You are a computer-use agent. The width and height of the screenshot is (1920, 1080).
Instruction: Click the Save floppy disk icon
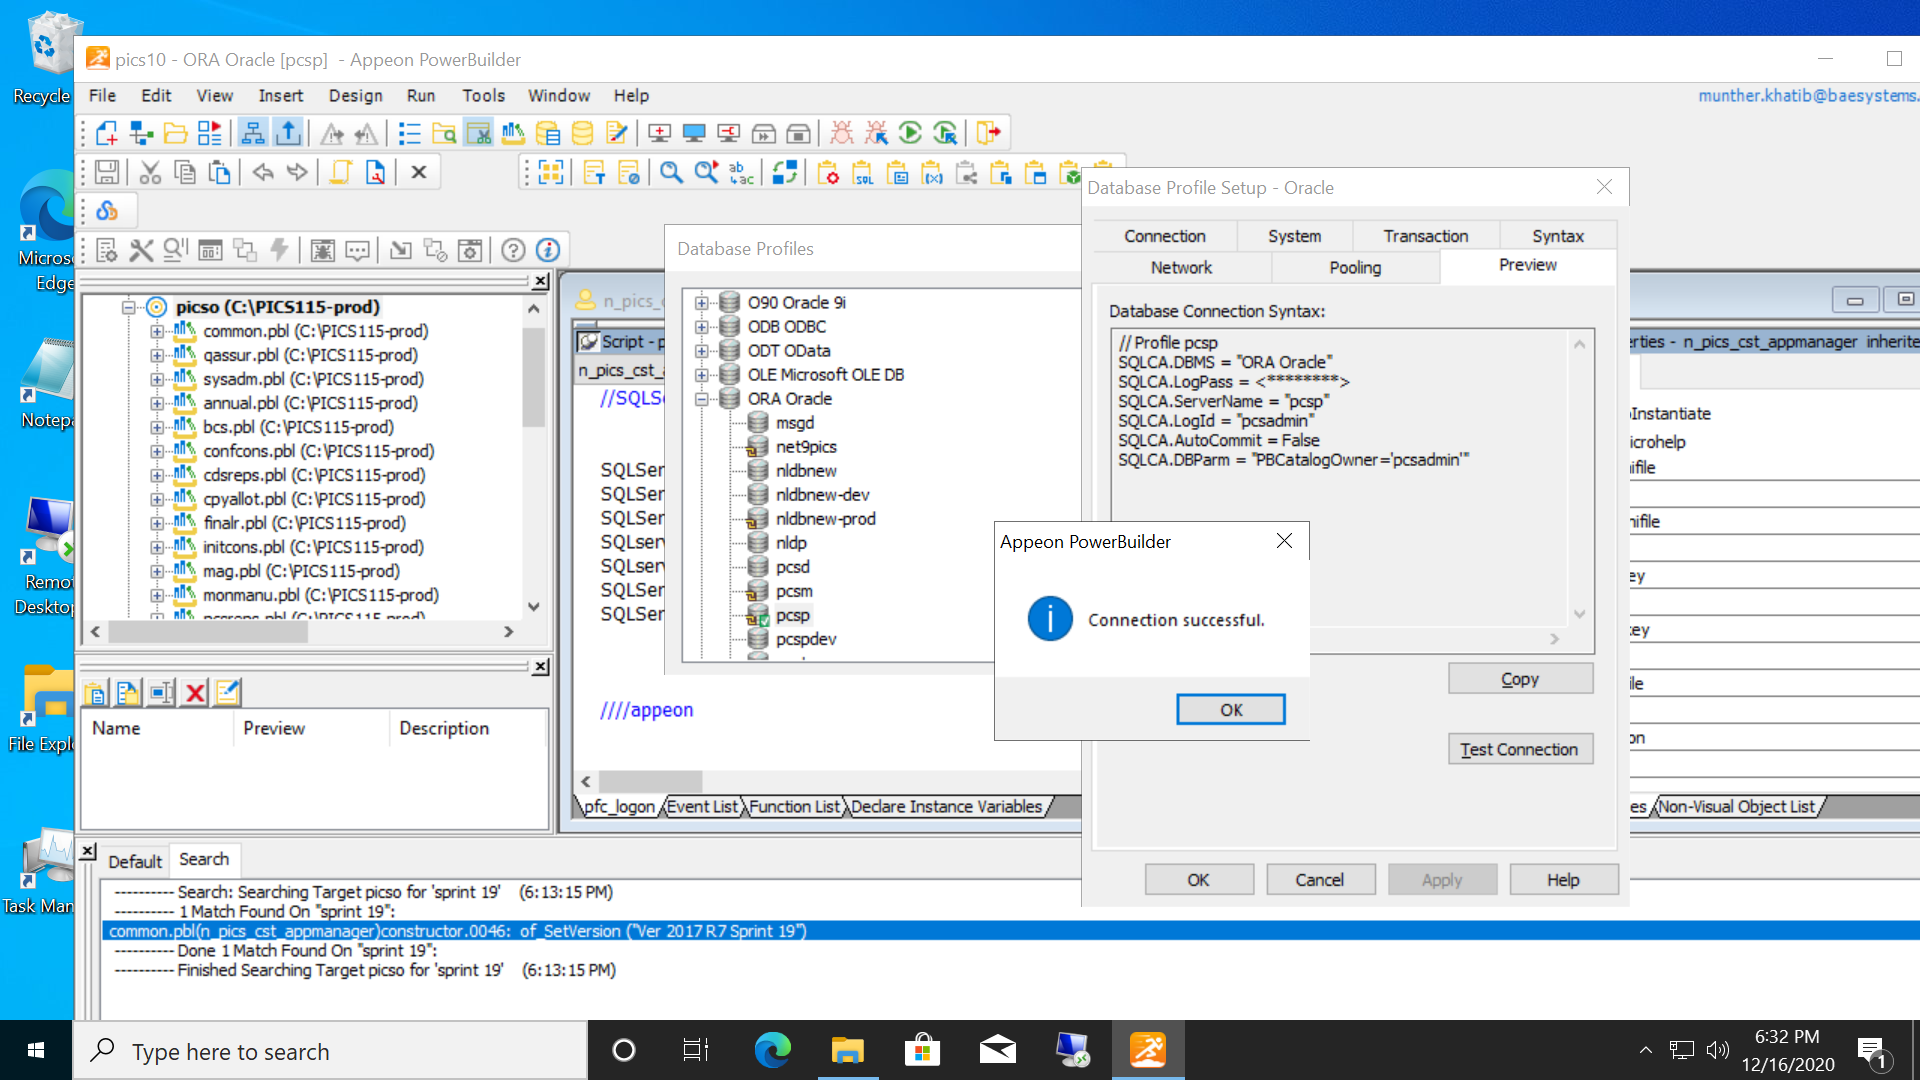(107, 172)
